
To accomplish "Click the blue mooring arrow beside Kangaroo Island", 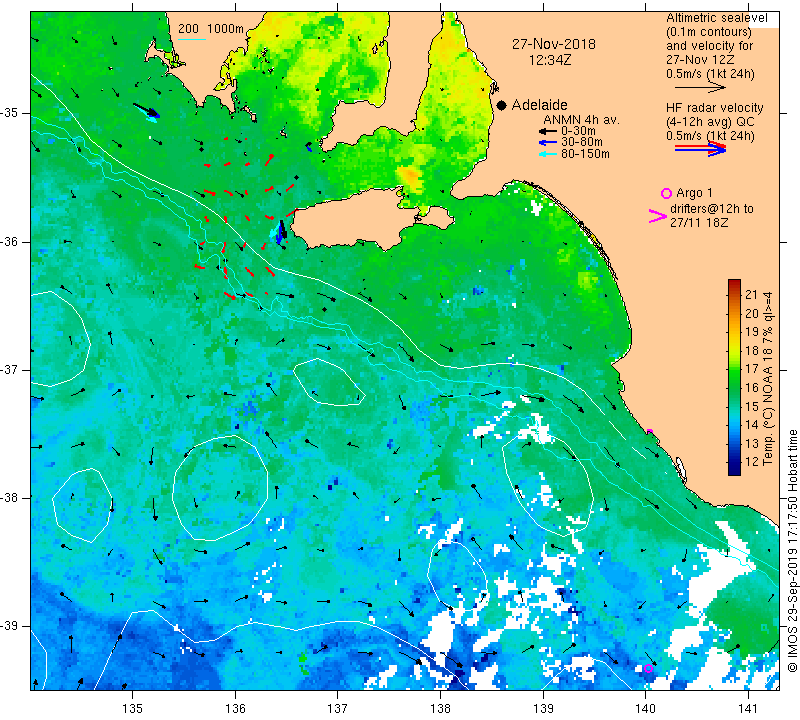I will [281, 232].
